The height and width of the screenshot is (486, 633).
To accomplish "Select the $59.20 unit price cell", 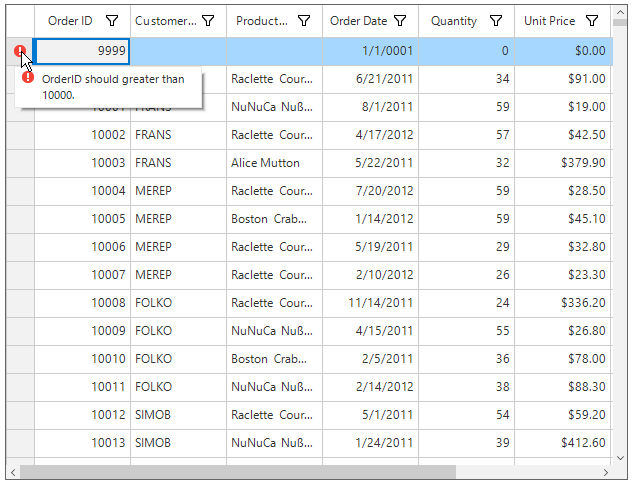I will click(563, 415).
